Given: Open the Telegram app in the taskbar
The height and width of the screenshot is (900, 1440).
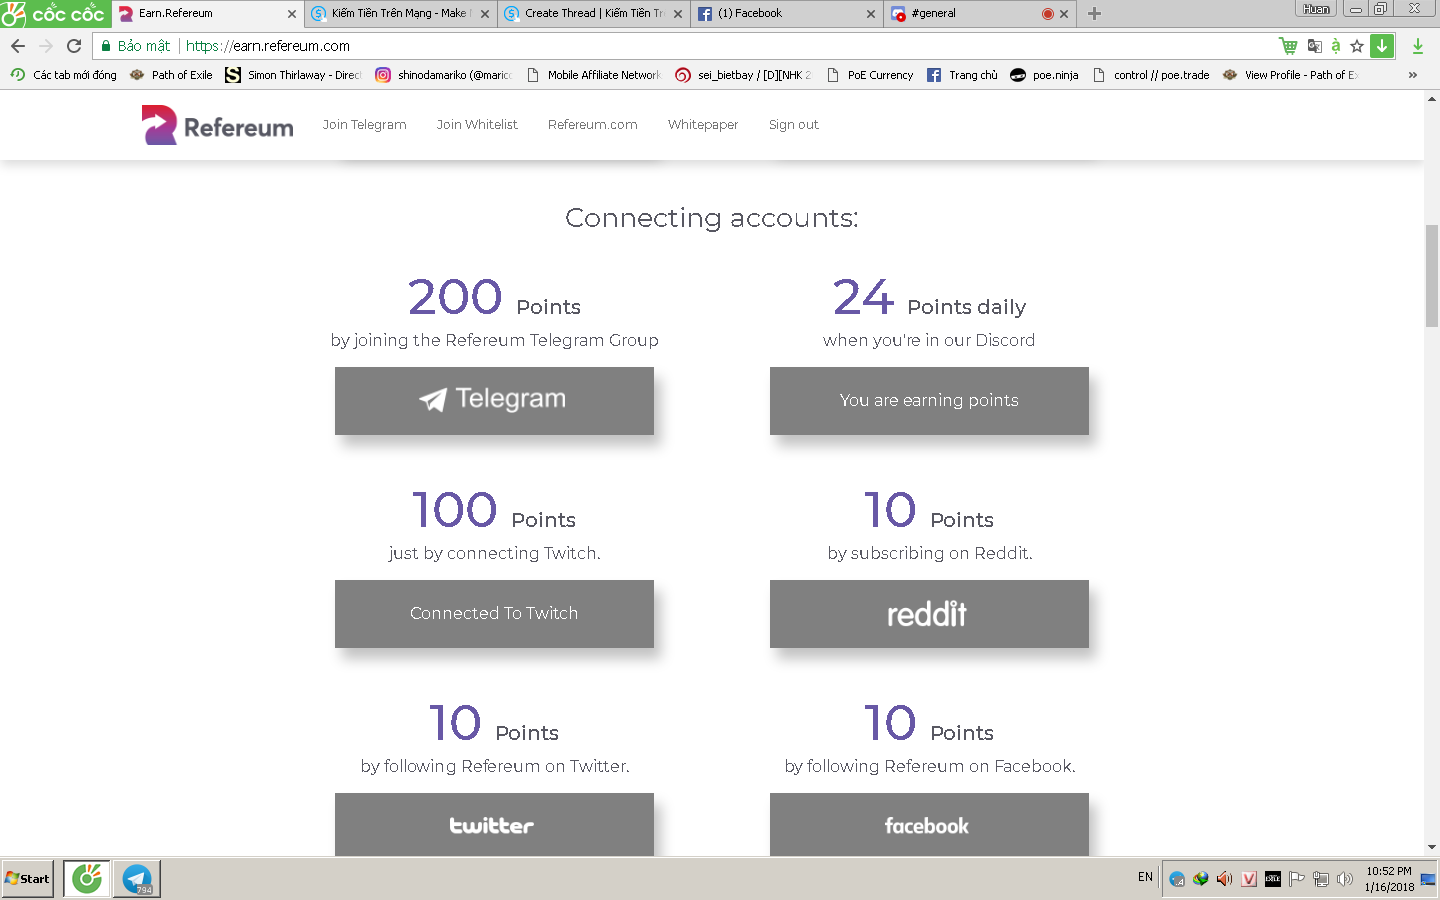Looking at the screenshot, I should click(x=137, y=879).
